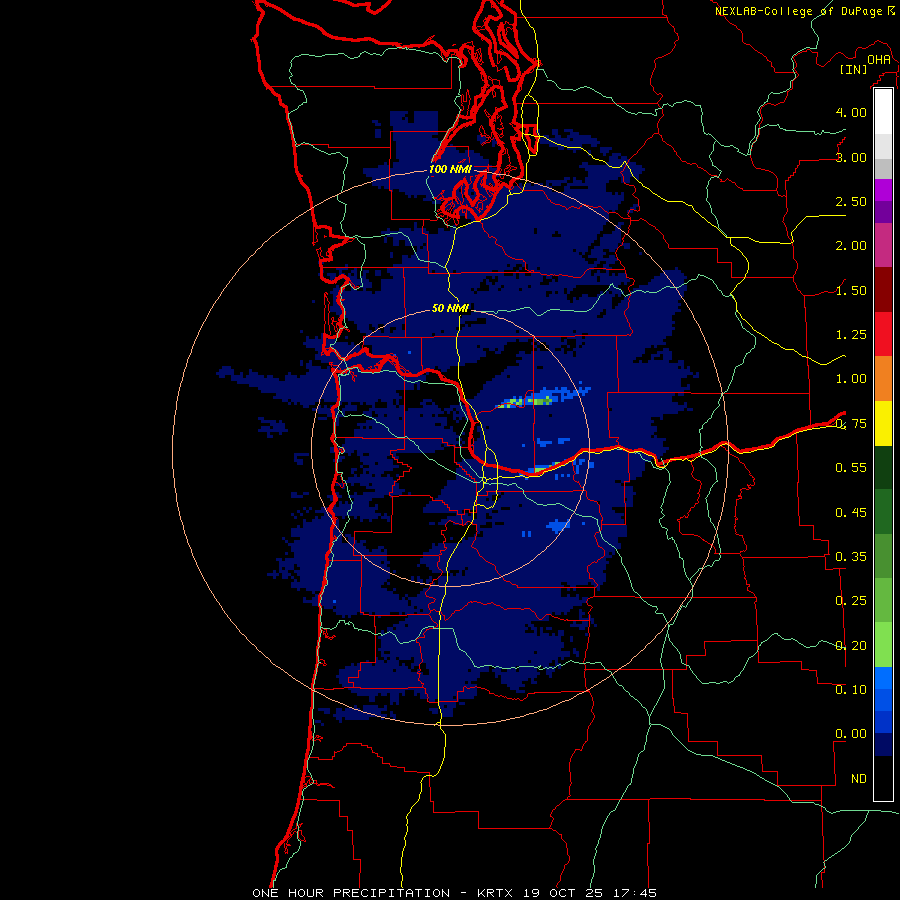Click the 3.00 legend value
Image resolution: width=900 pixels, height=900 pixels.
851,157
